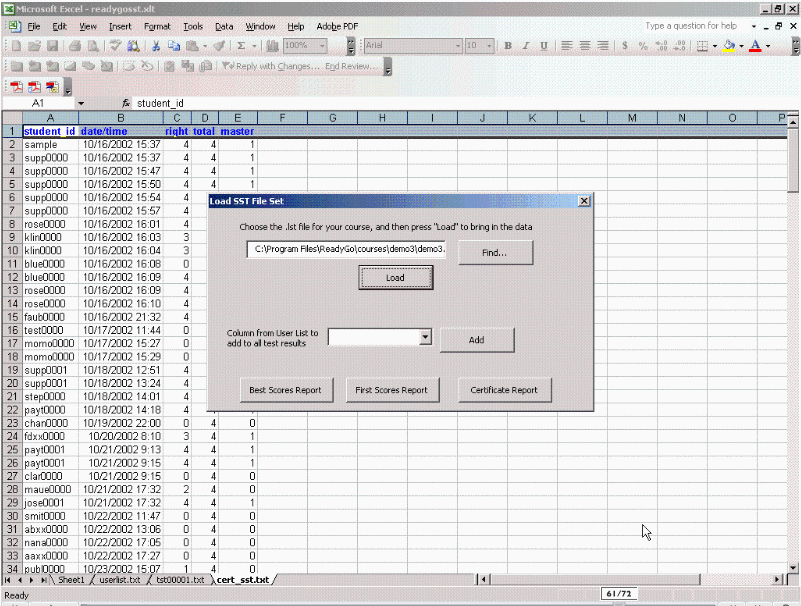Expand the Font Color dropdown arrow

768,46
